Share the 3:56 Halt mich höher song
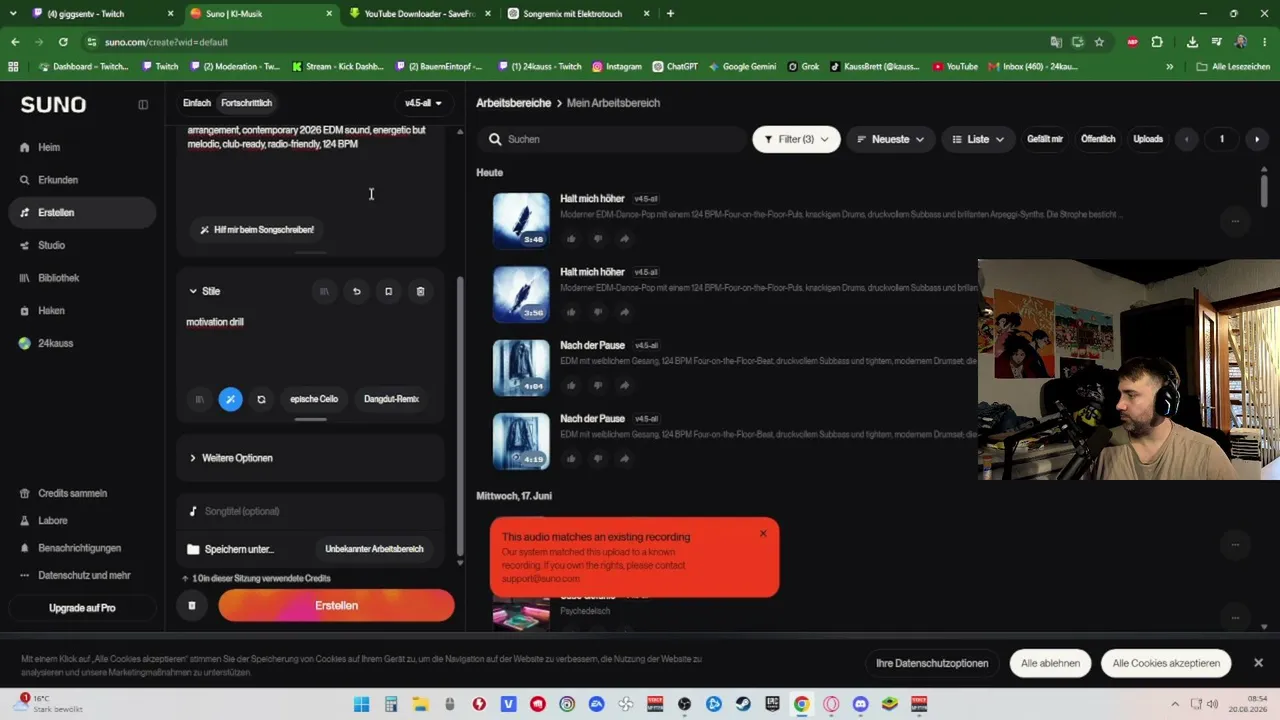Image resolution: width=1280 pixels, height=720 pixels. pos(624,312)
